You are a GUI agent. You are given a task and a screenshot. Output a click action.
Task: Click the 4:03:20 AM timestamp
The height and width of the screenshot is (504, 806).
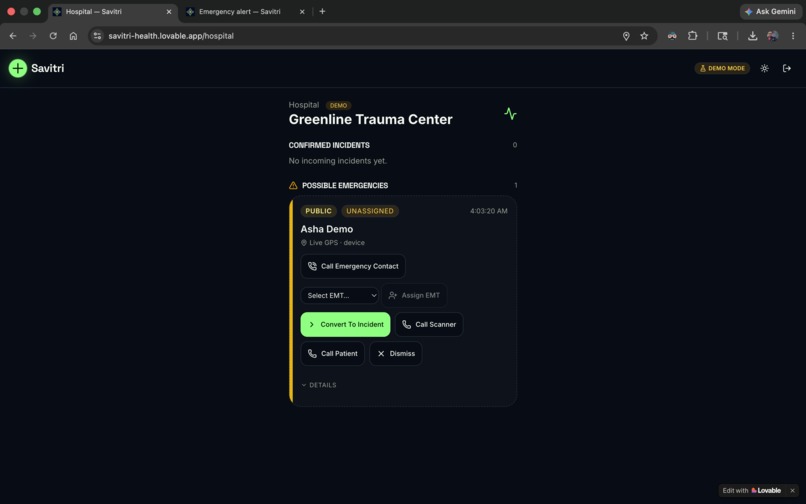(x=488, y=211)
